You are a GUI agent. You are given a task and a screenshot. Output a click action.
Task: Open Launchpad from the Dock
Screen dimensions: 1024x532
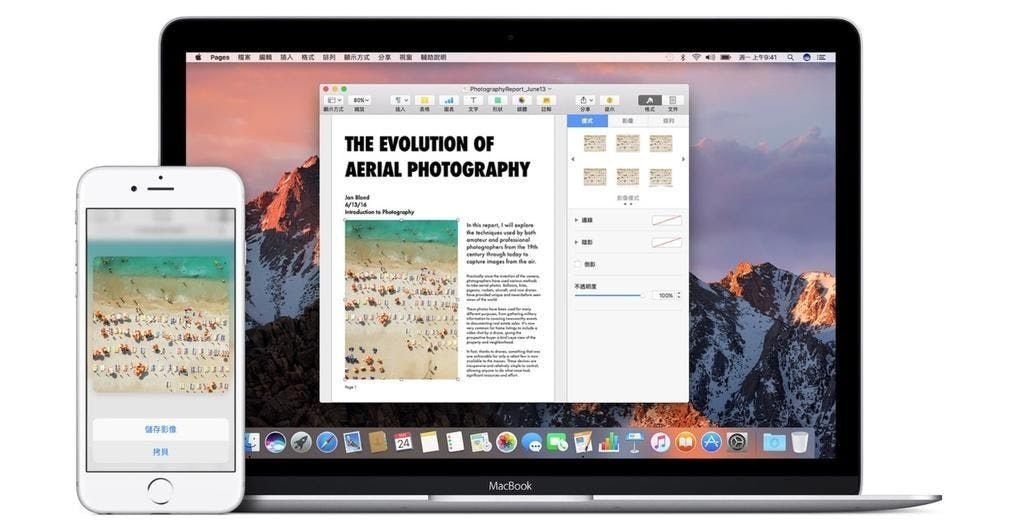(301, 443)
